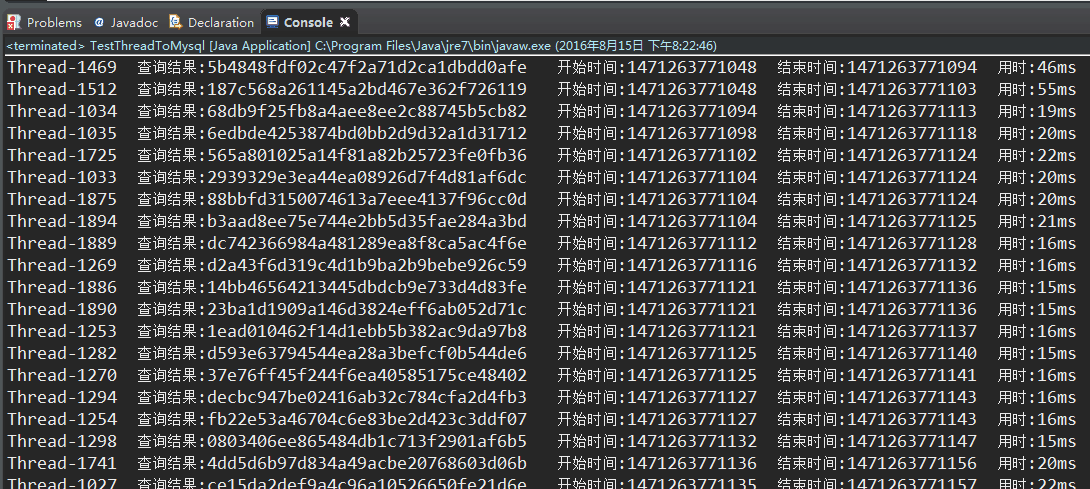Click hash b3aad8ee75e744e2bb5d35fae284a3bd
Image resolution: width=1090 pixels, height=489 pixels.
point(367,221)
